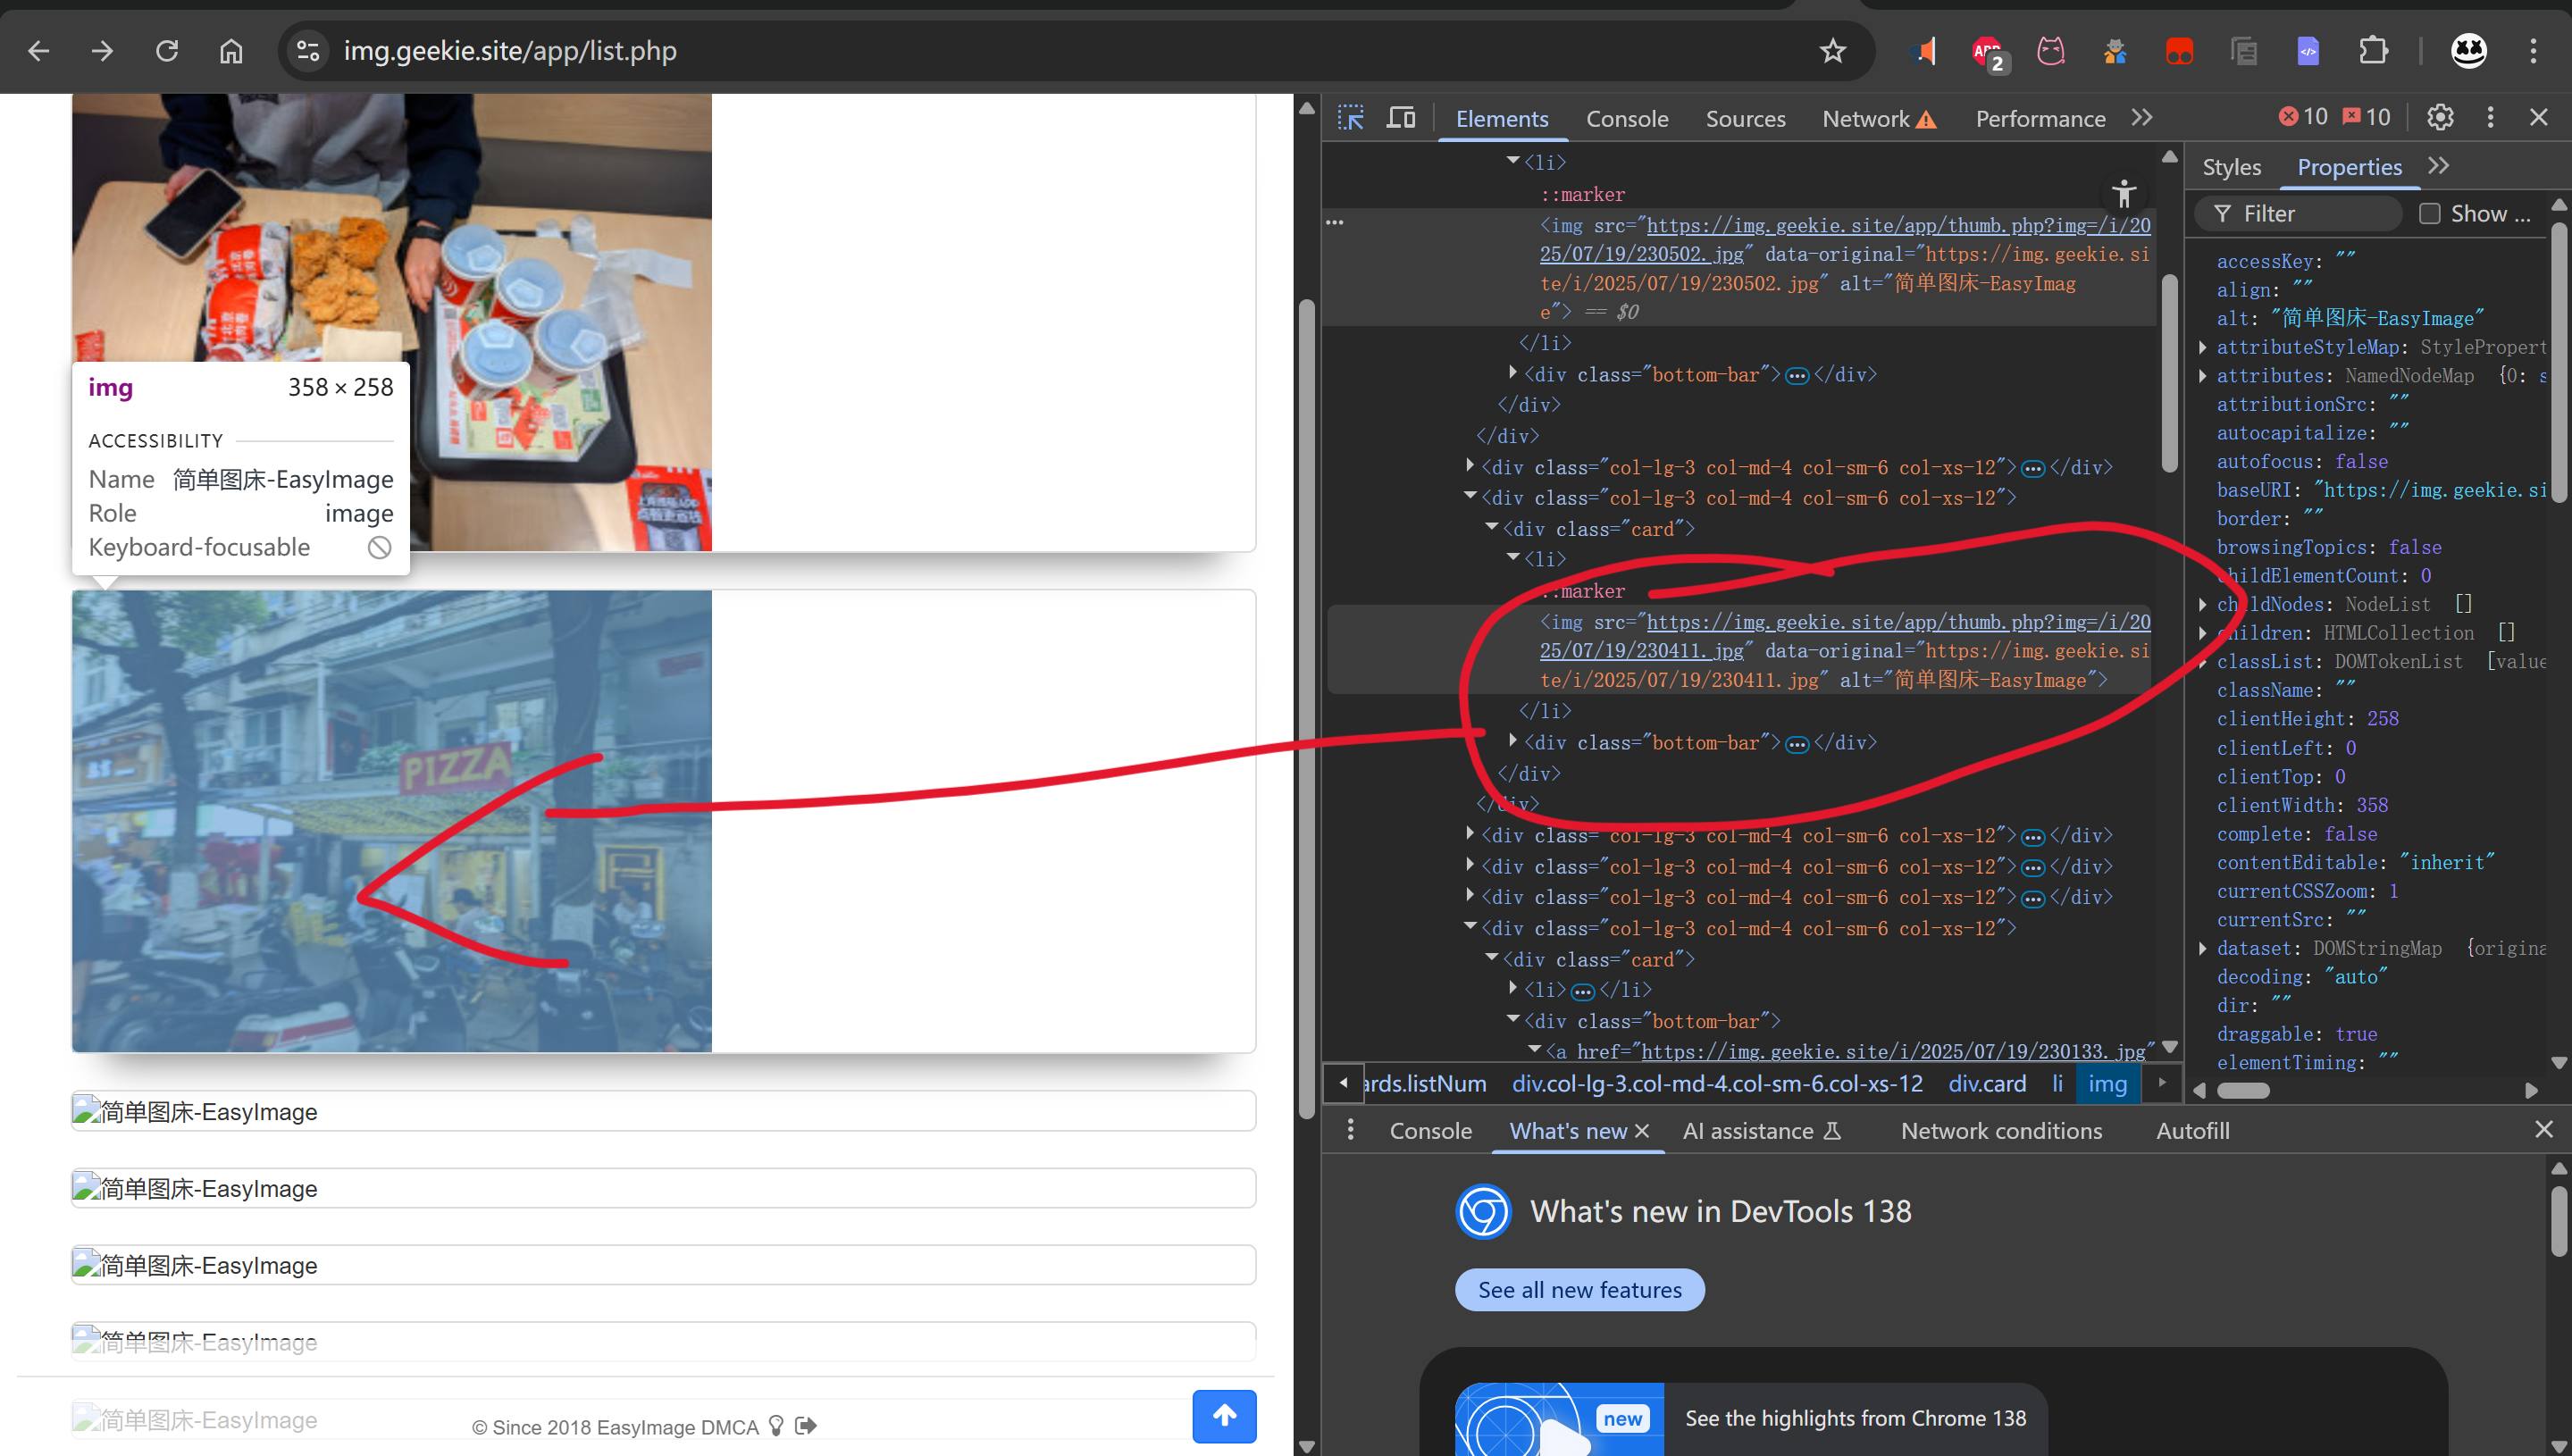
Task: Bookmark this page with the star icon
Action: 1832,51
